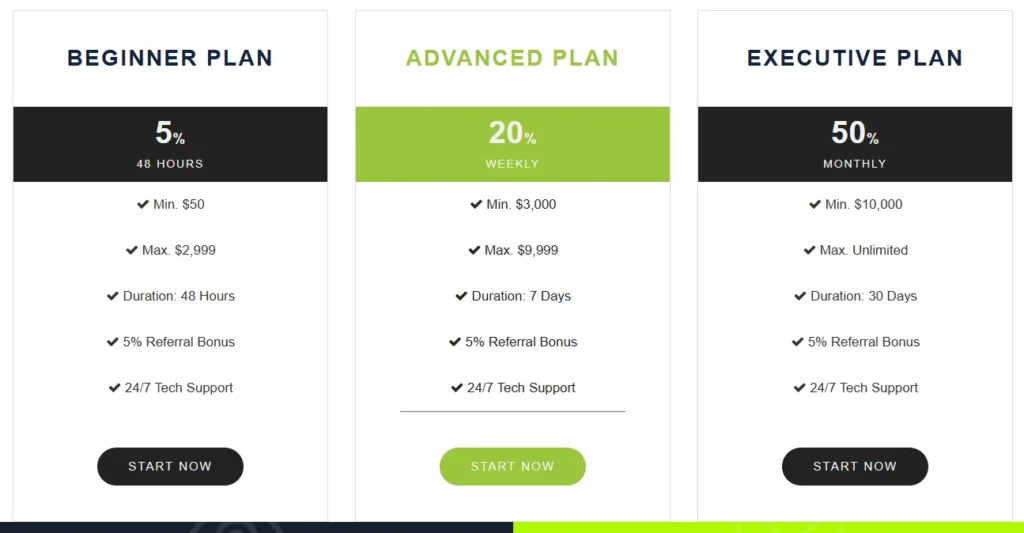Click checkmark icon beside Max. $2,999

[x=132, y=250]
